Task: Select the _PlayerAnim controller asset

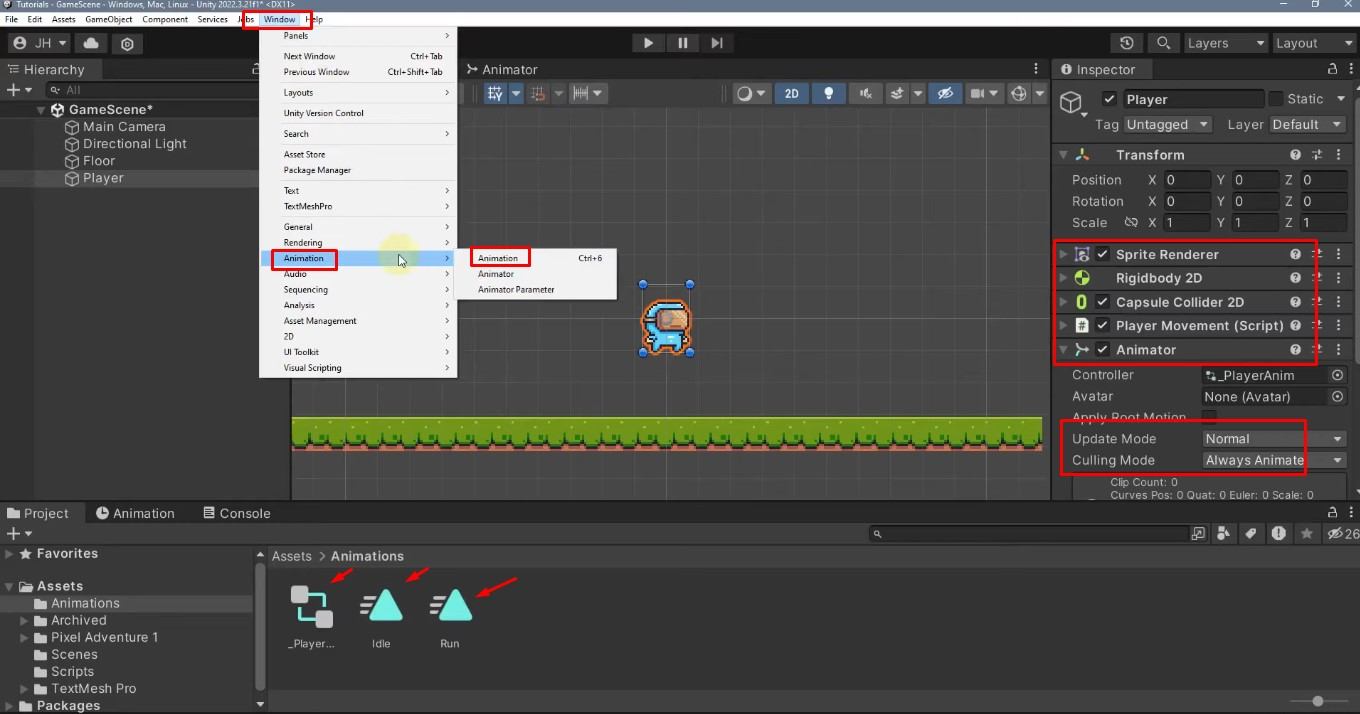Action: [311, 617]
